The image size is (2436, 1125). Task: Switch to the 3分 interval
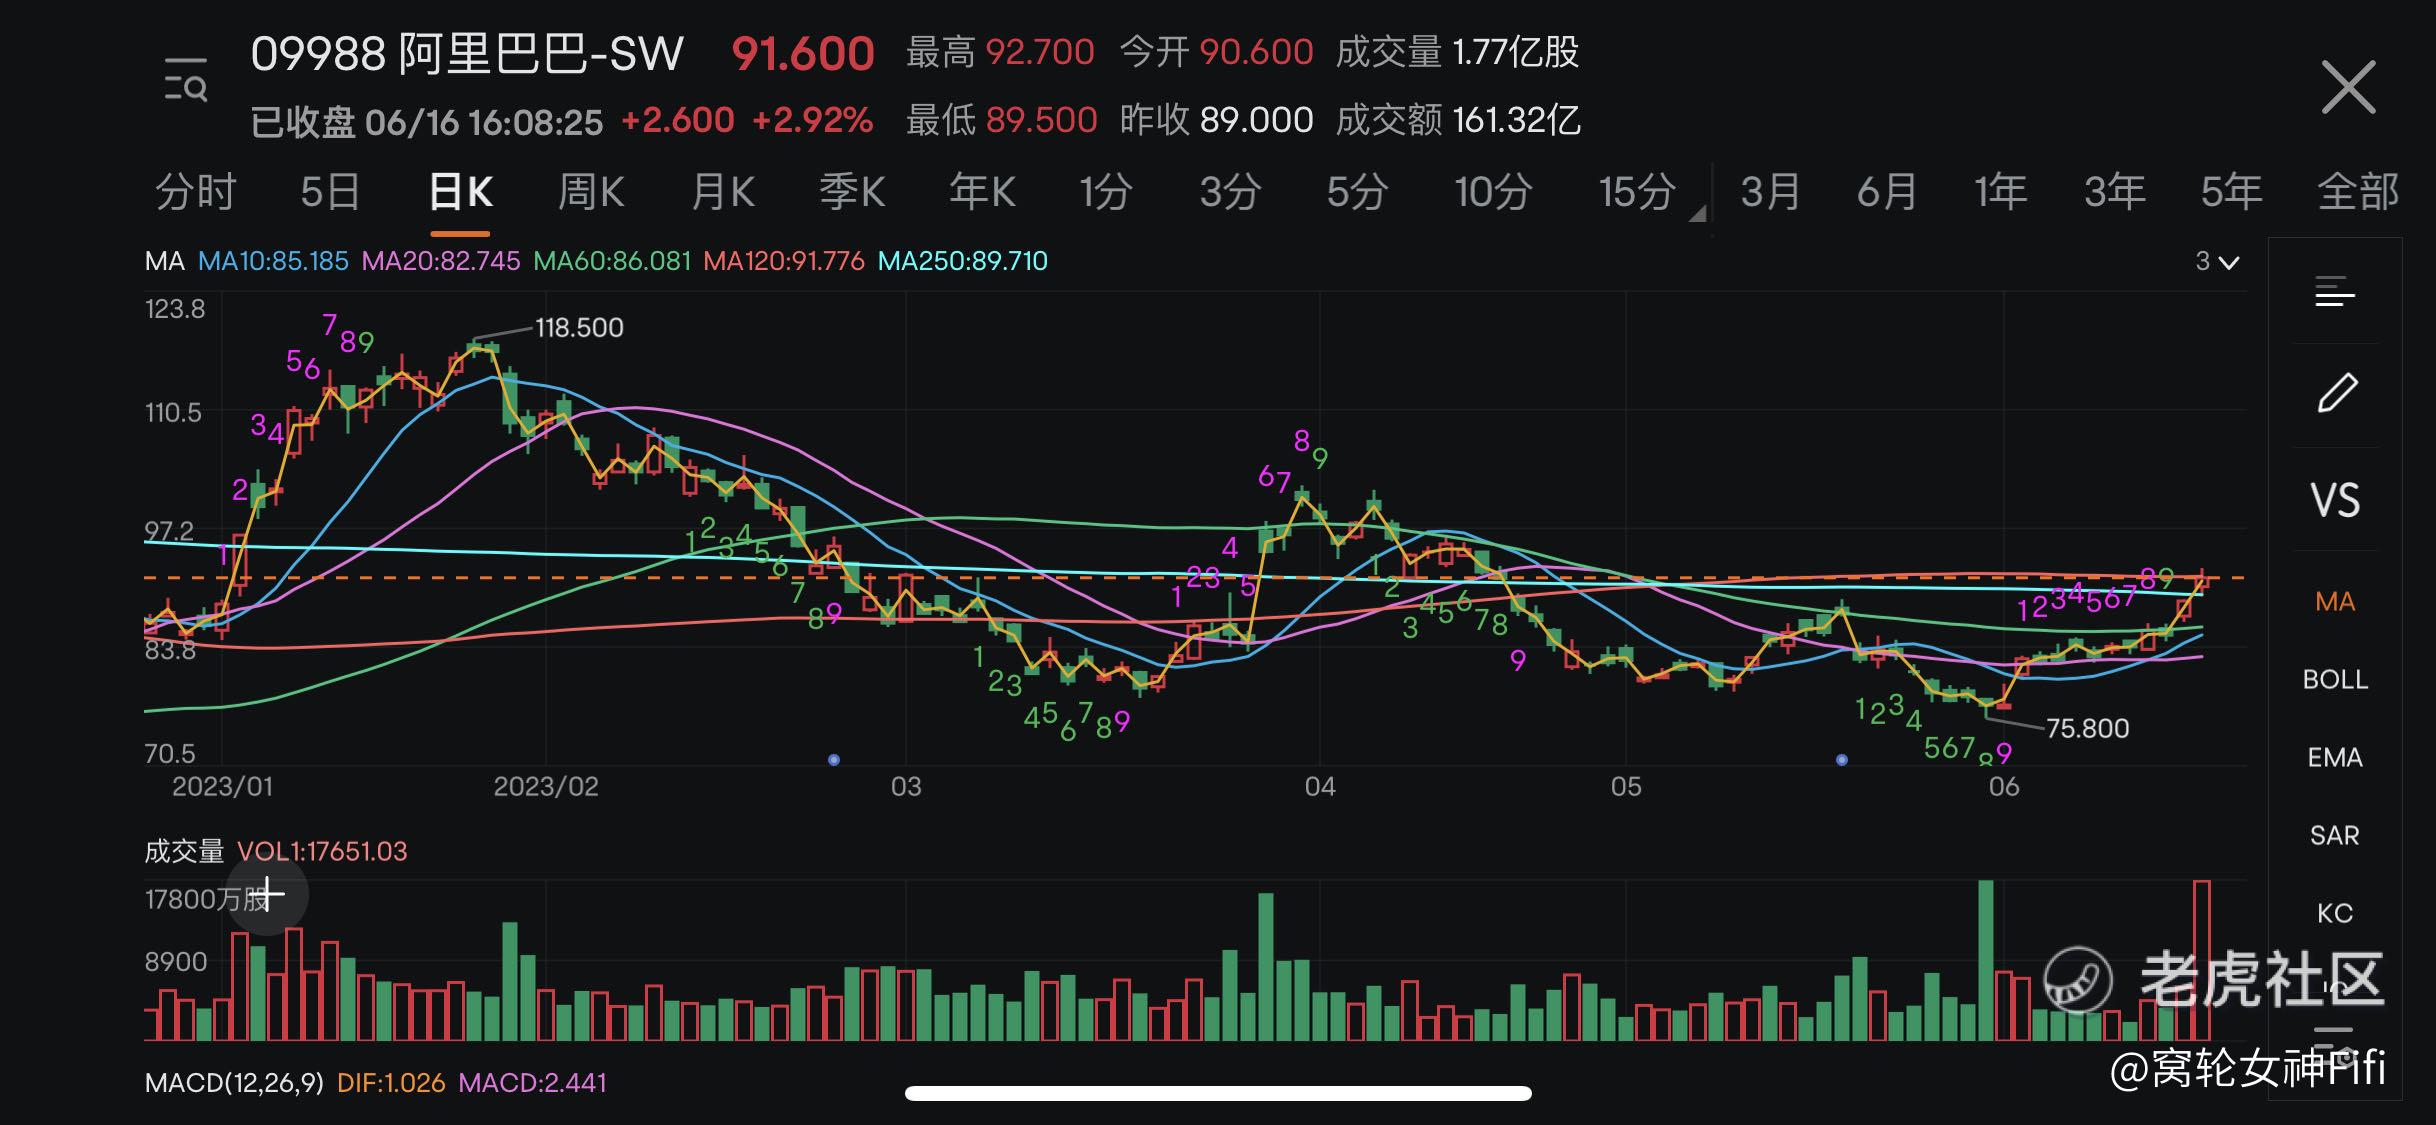(1230, 191)
